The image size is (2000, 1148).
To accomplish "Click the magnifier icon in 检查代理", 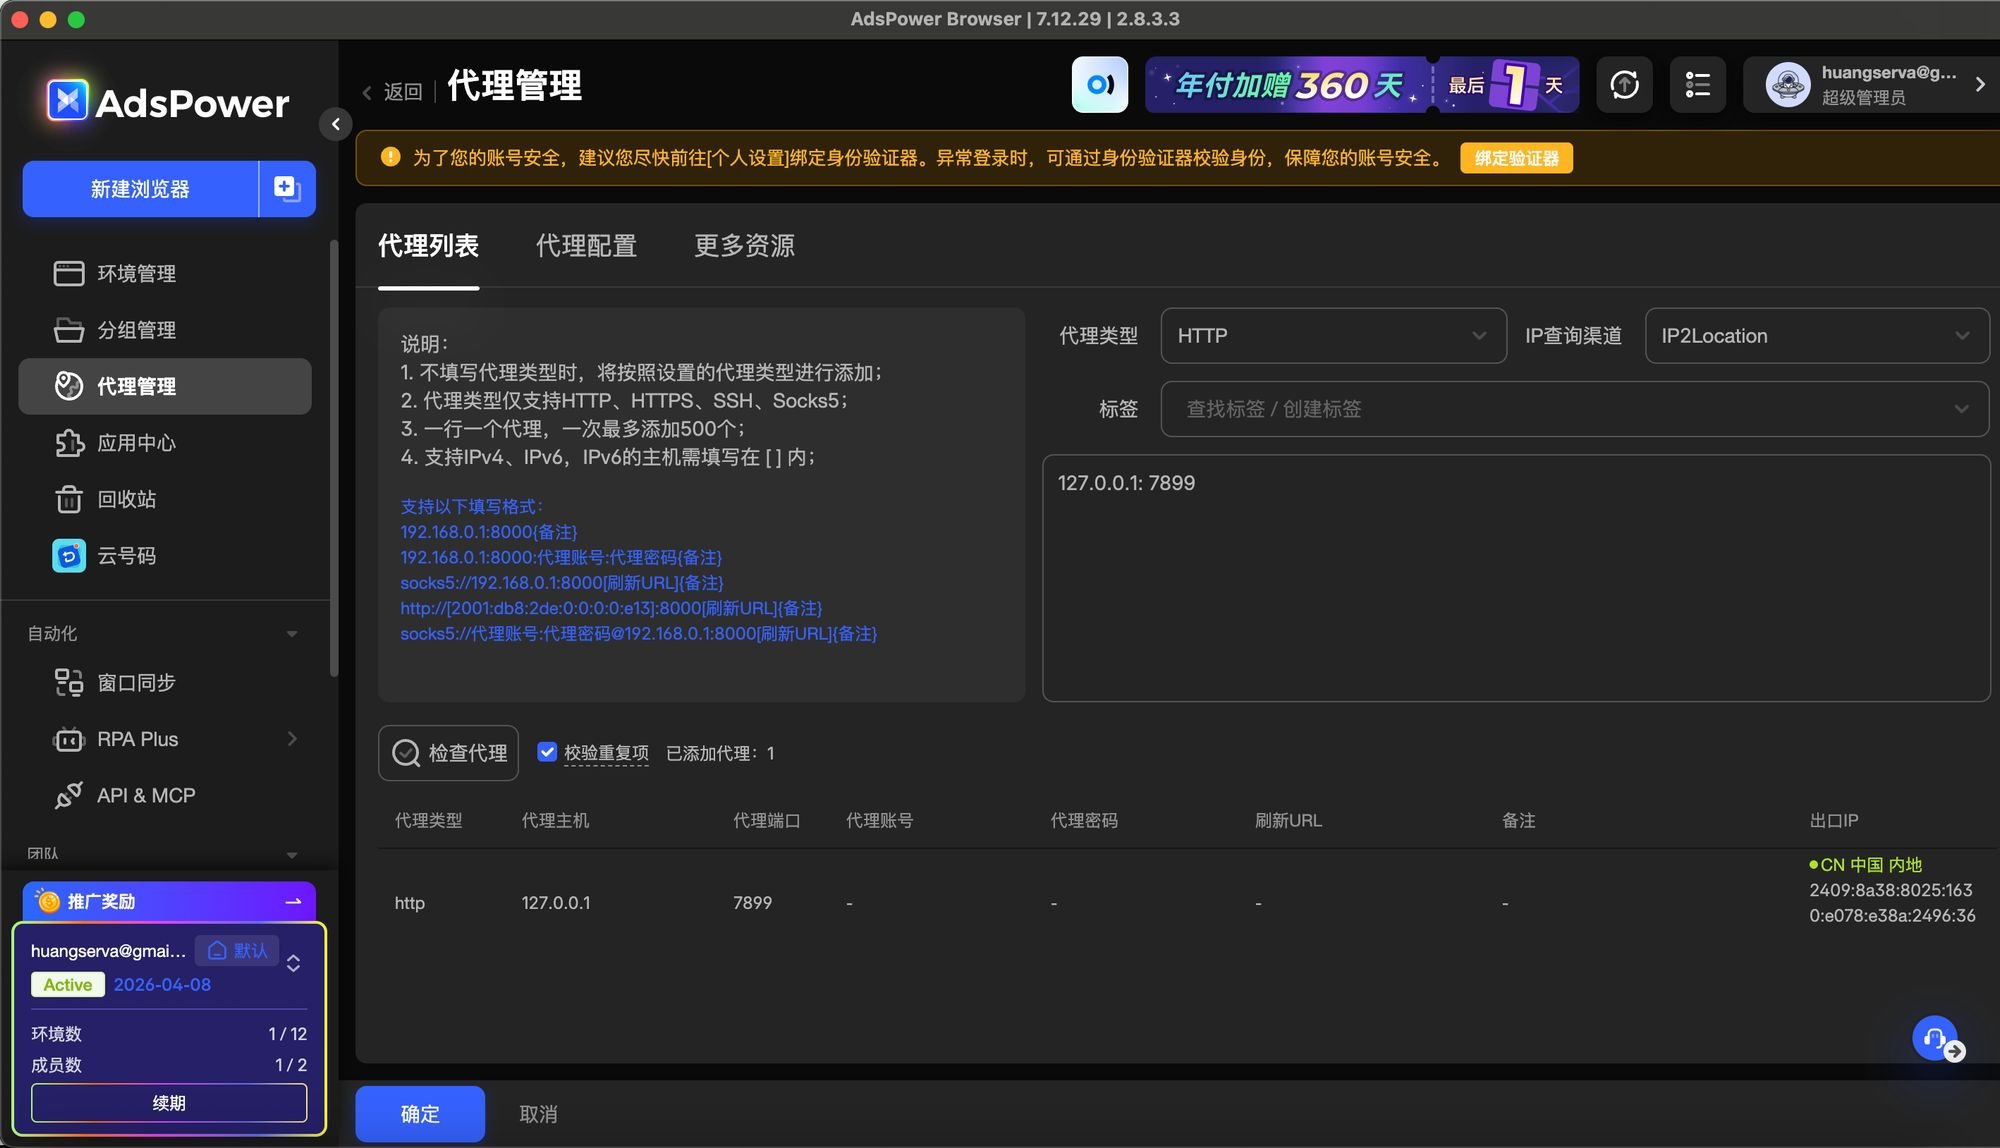I will point(406,753).
